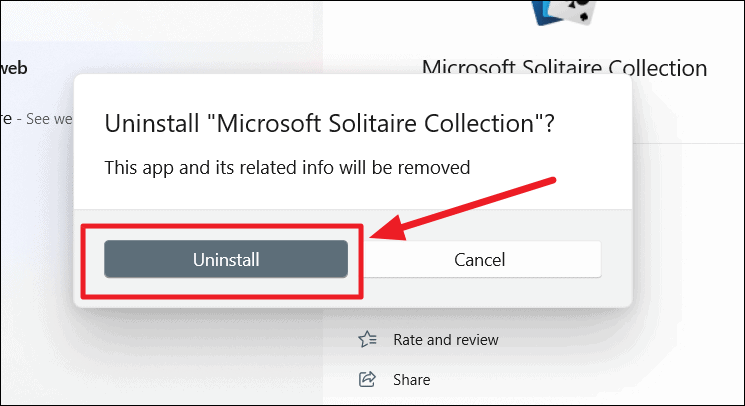Click the divider line under the app title
This screenshot has height=406, width=745.
pyautogui.click(x=688, y=143)
